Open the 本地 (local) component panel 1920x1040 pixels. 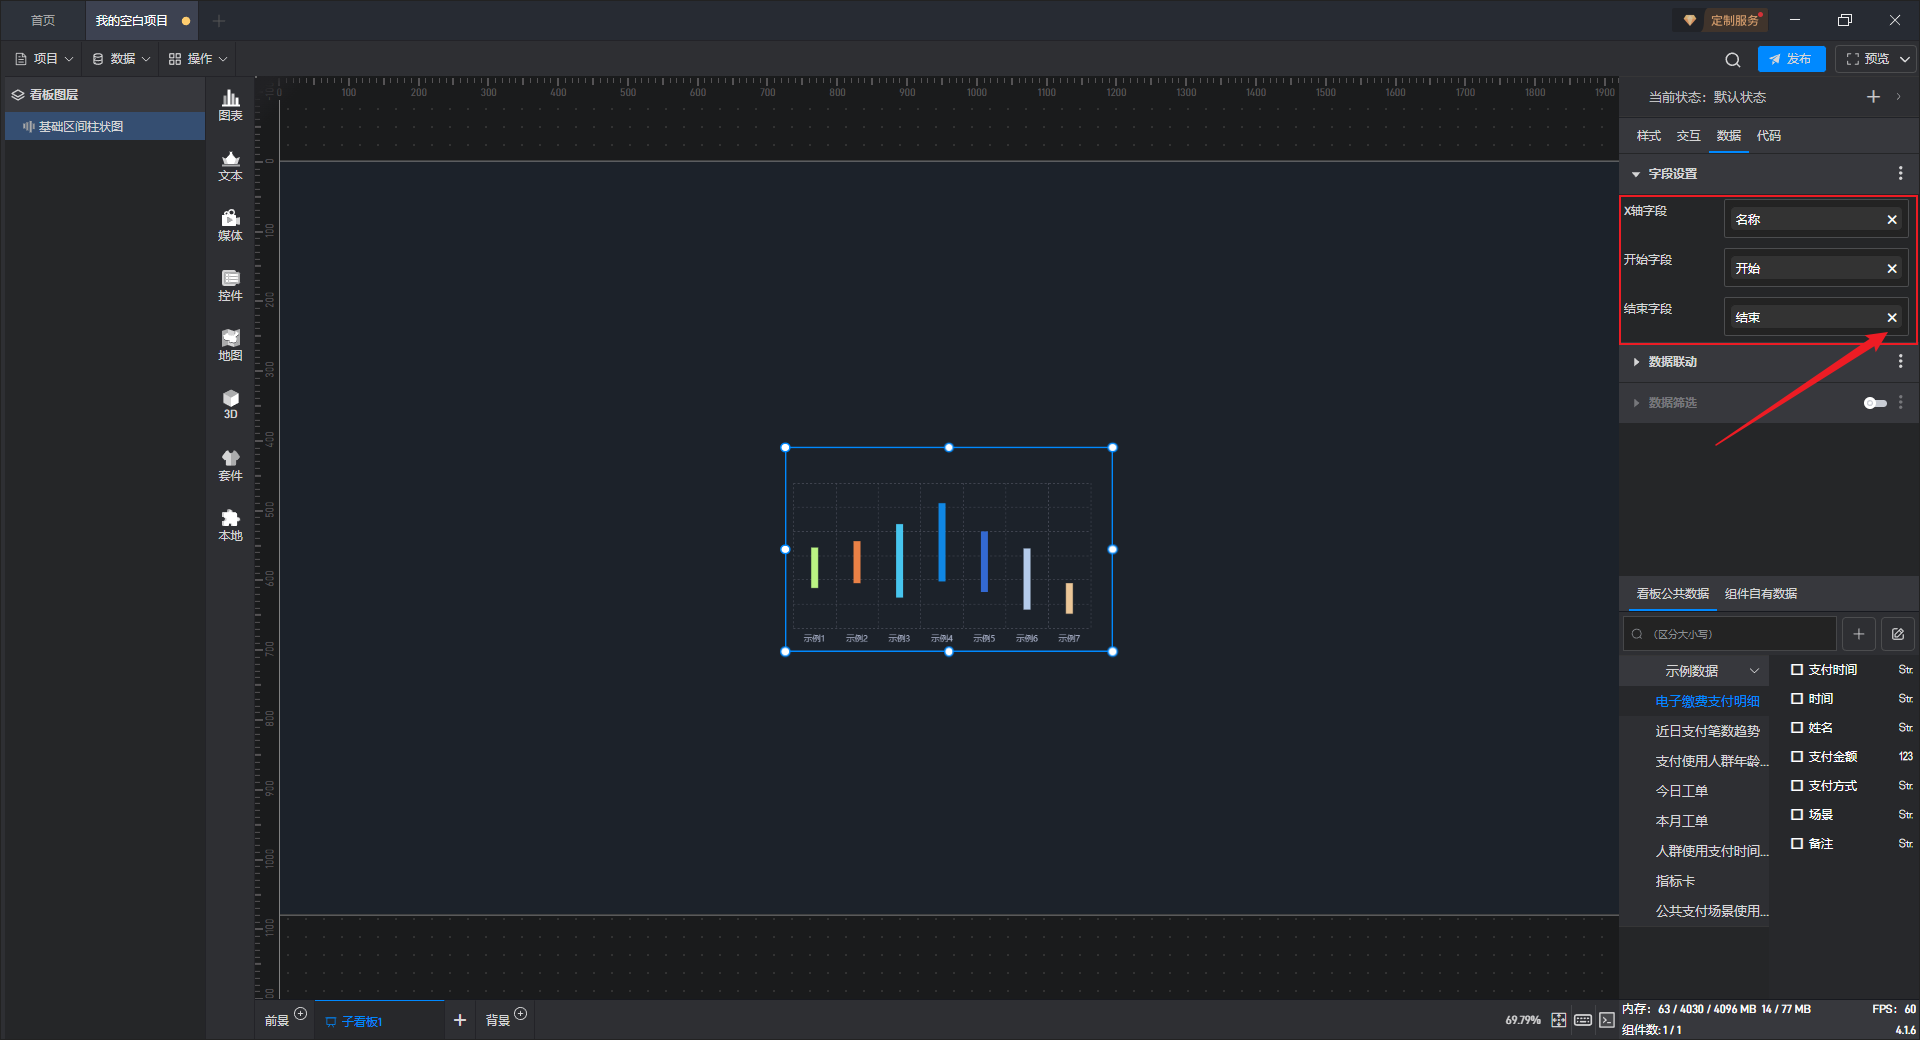pyautogui.click(x=230, y=525)
